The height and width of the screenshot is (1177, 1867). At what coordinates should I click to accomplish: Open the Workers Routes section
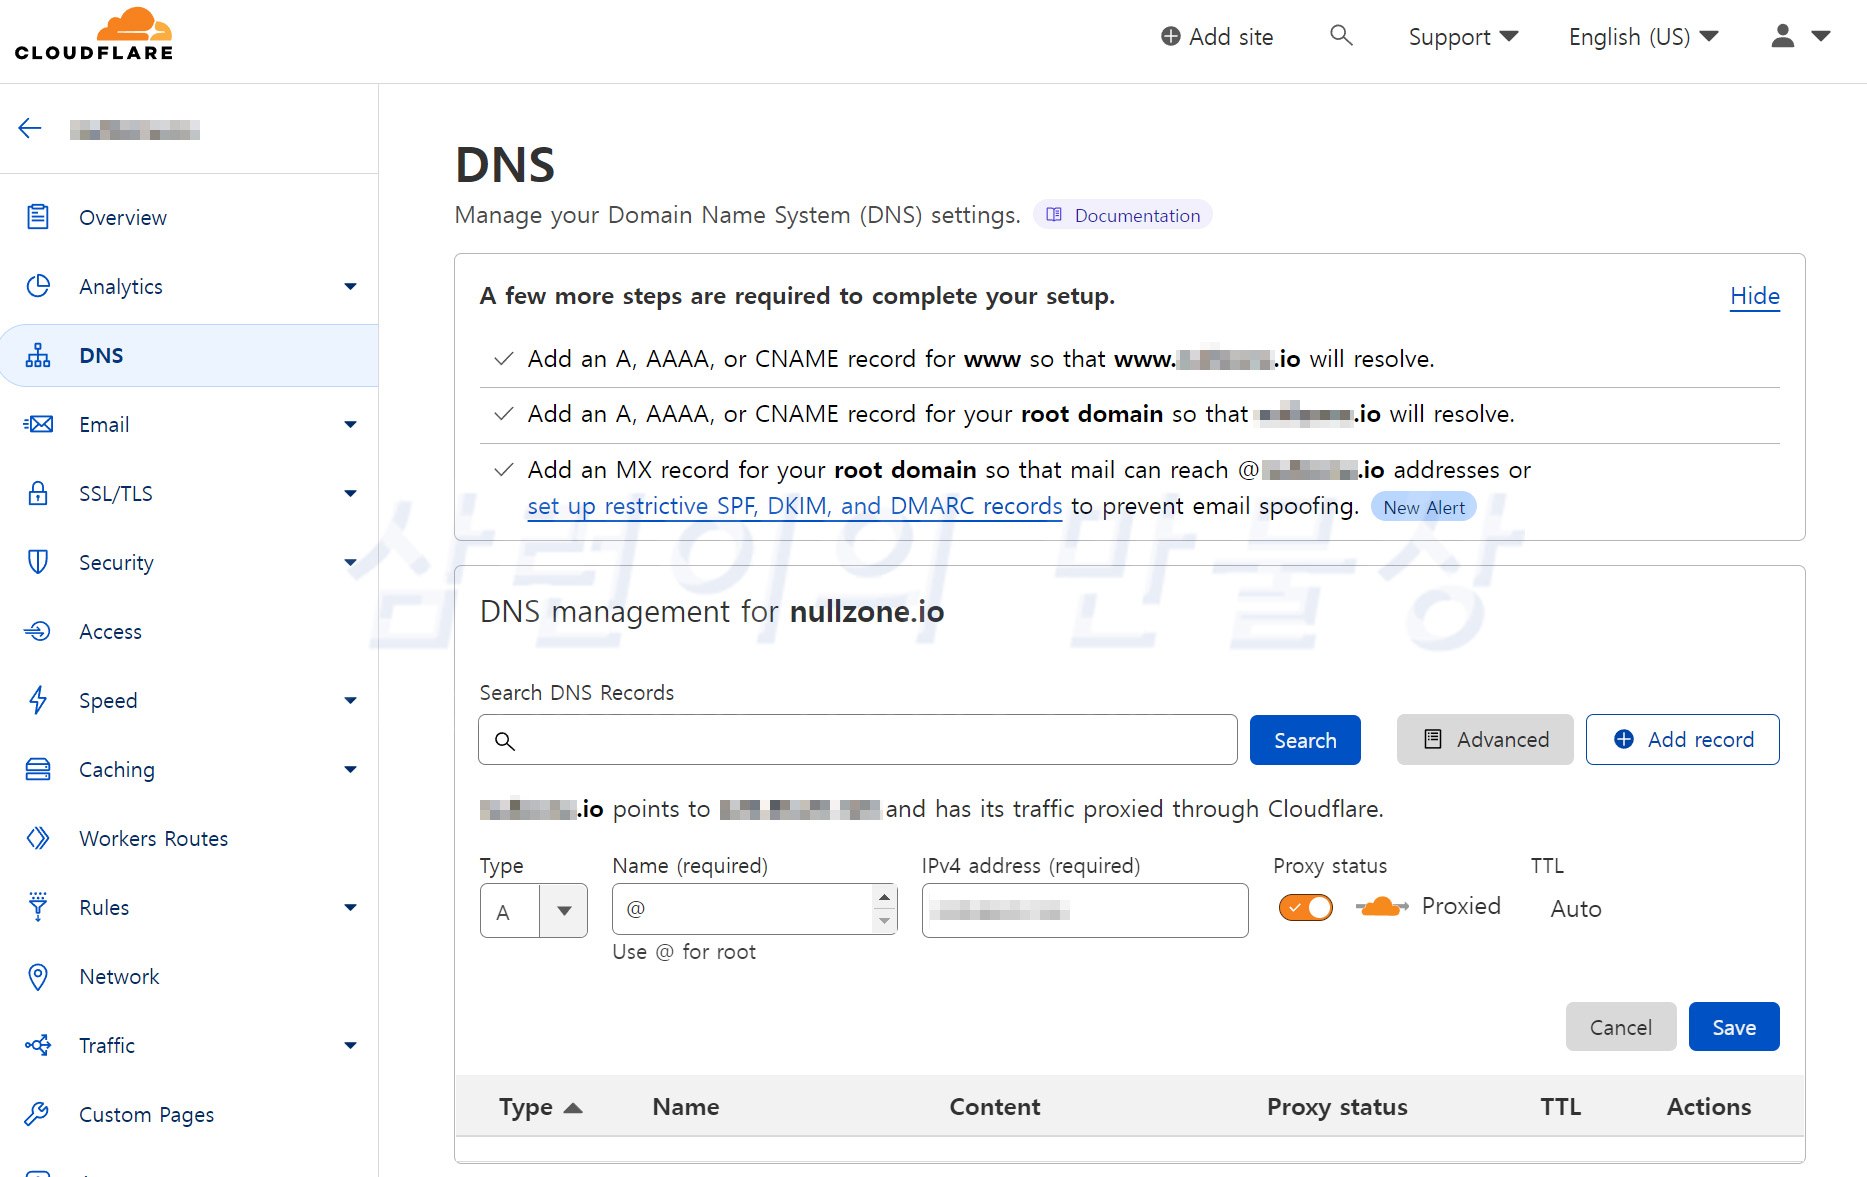(154, 838)
